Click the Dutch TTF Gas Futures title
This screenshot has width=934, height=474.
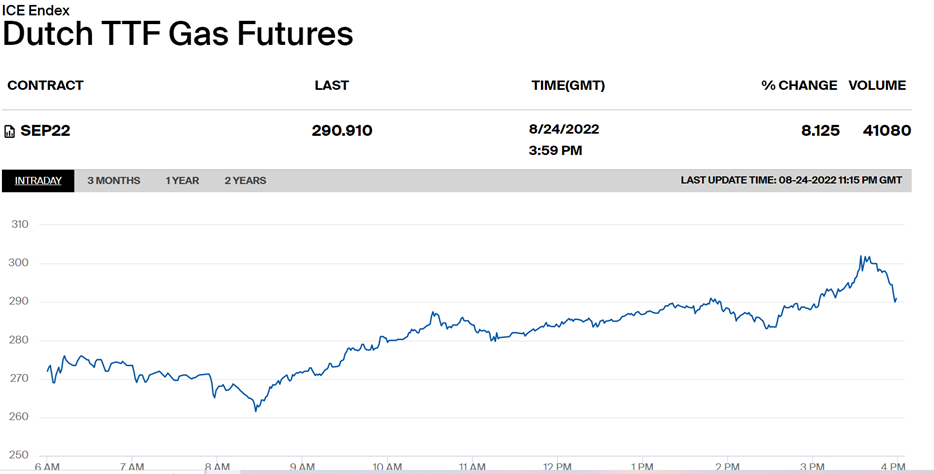pyautogui.click(x=178, y=34)
